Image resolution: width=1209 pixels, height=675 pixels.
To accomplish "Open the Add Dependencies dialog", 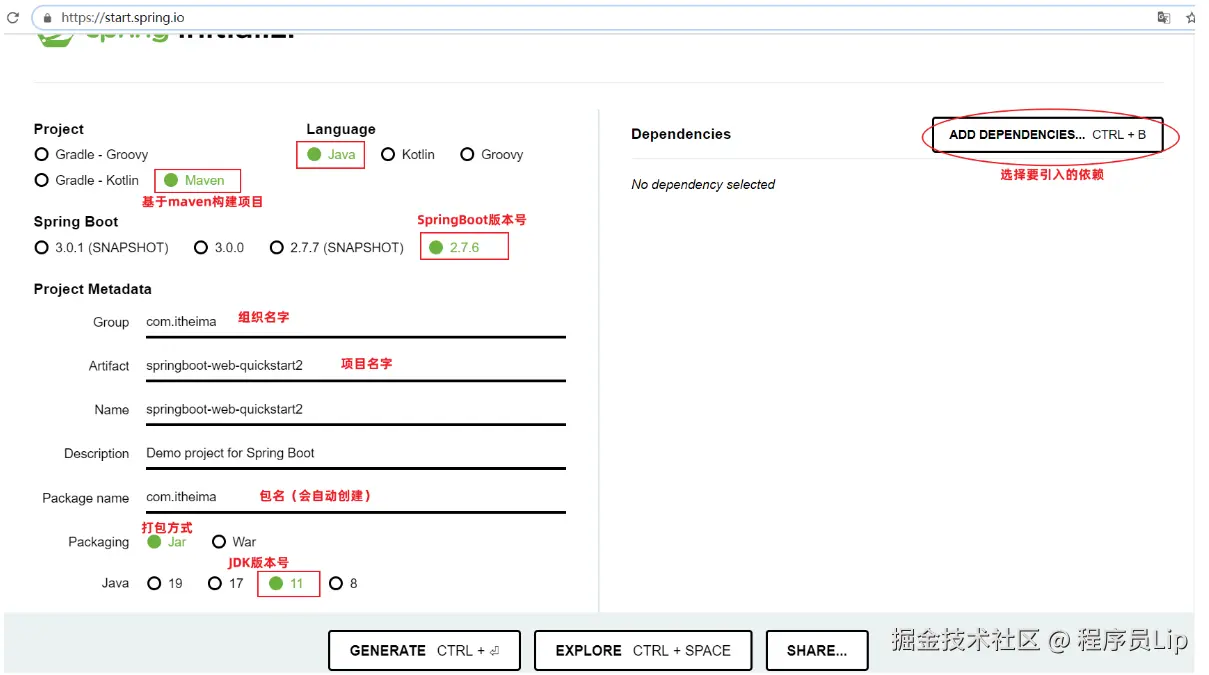I will coord(1047,134).
